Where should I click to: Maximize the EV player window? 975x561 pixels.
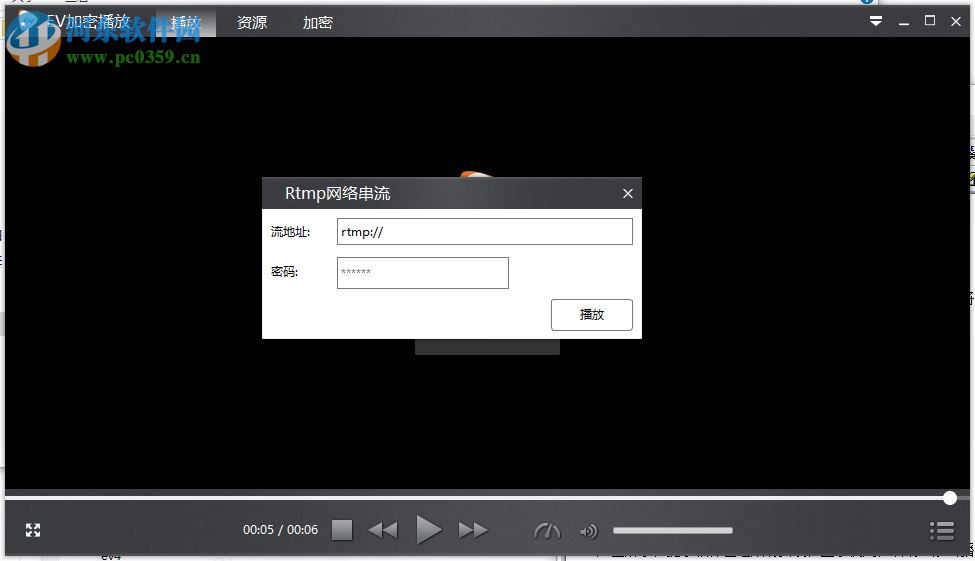[x=930, y=21]
